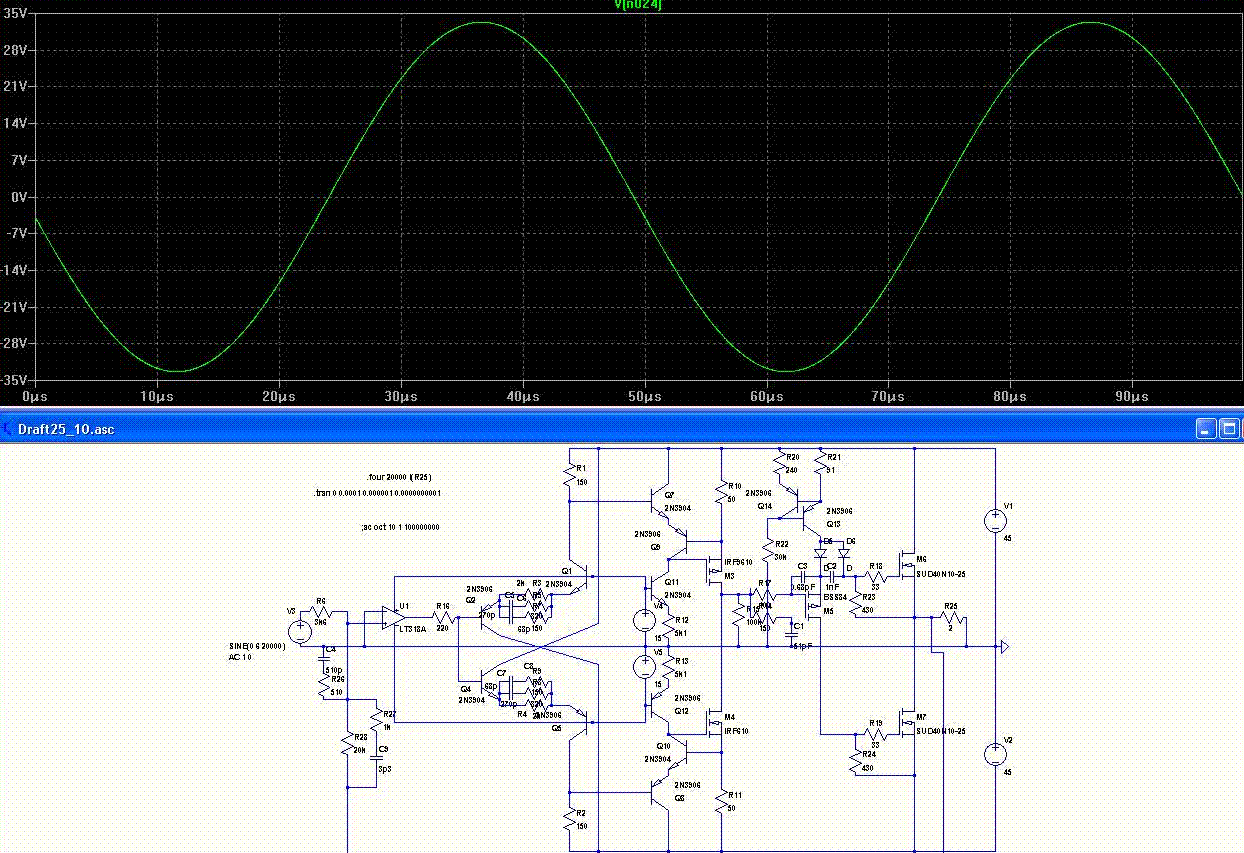Select the M7 SUD40N10-25 MOSFET symbol
Image resolution: width=1244 pixels, height=853 pixels.
[x=909, y=724]
